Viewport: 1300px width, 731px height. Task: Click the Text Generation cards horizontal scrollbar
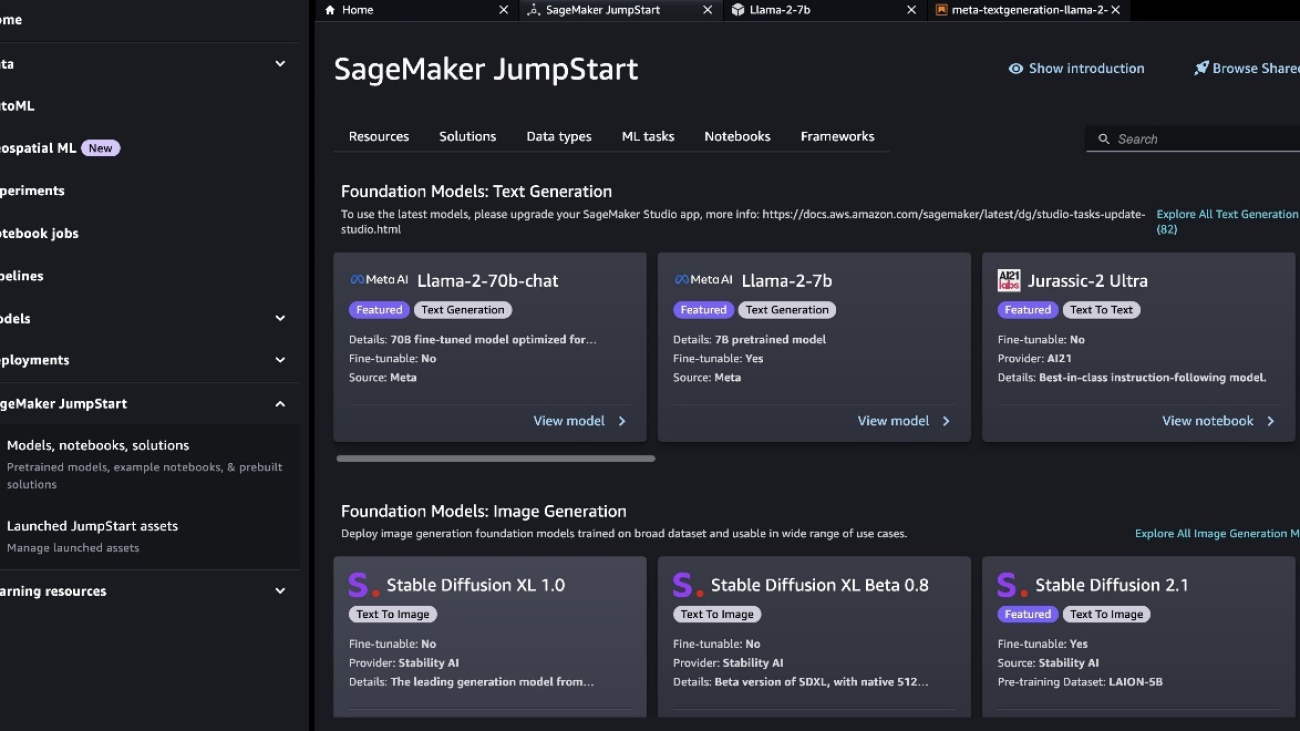pos(496,459)
